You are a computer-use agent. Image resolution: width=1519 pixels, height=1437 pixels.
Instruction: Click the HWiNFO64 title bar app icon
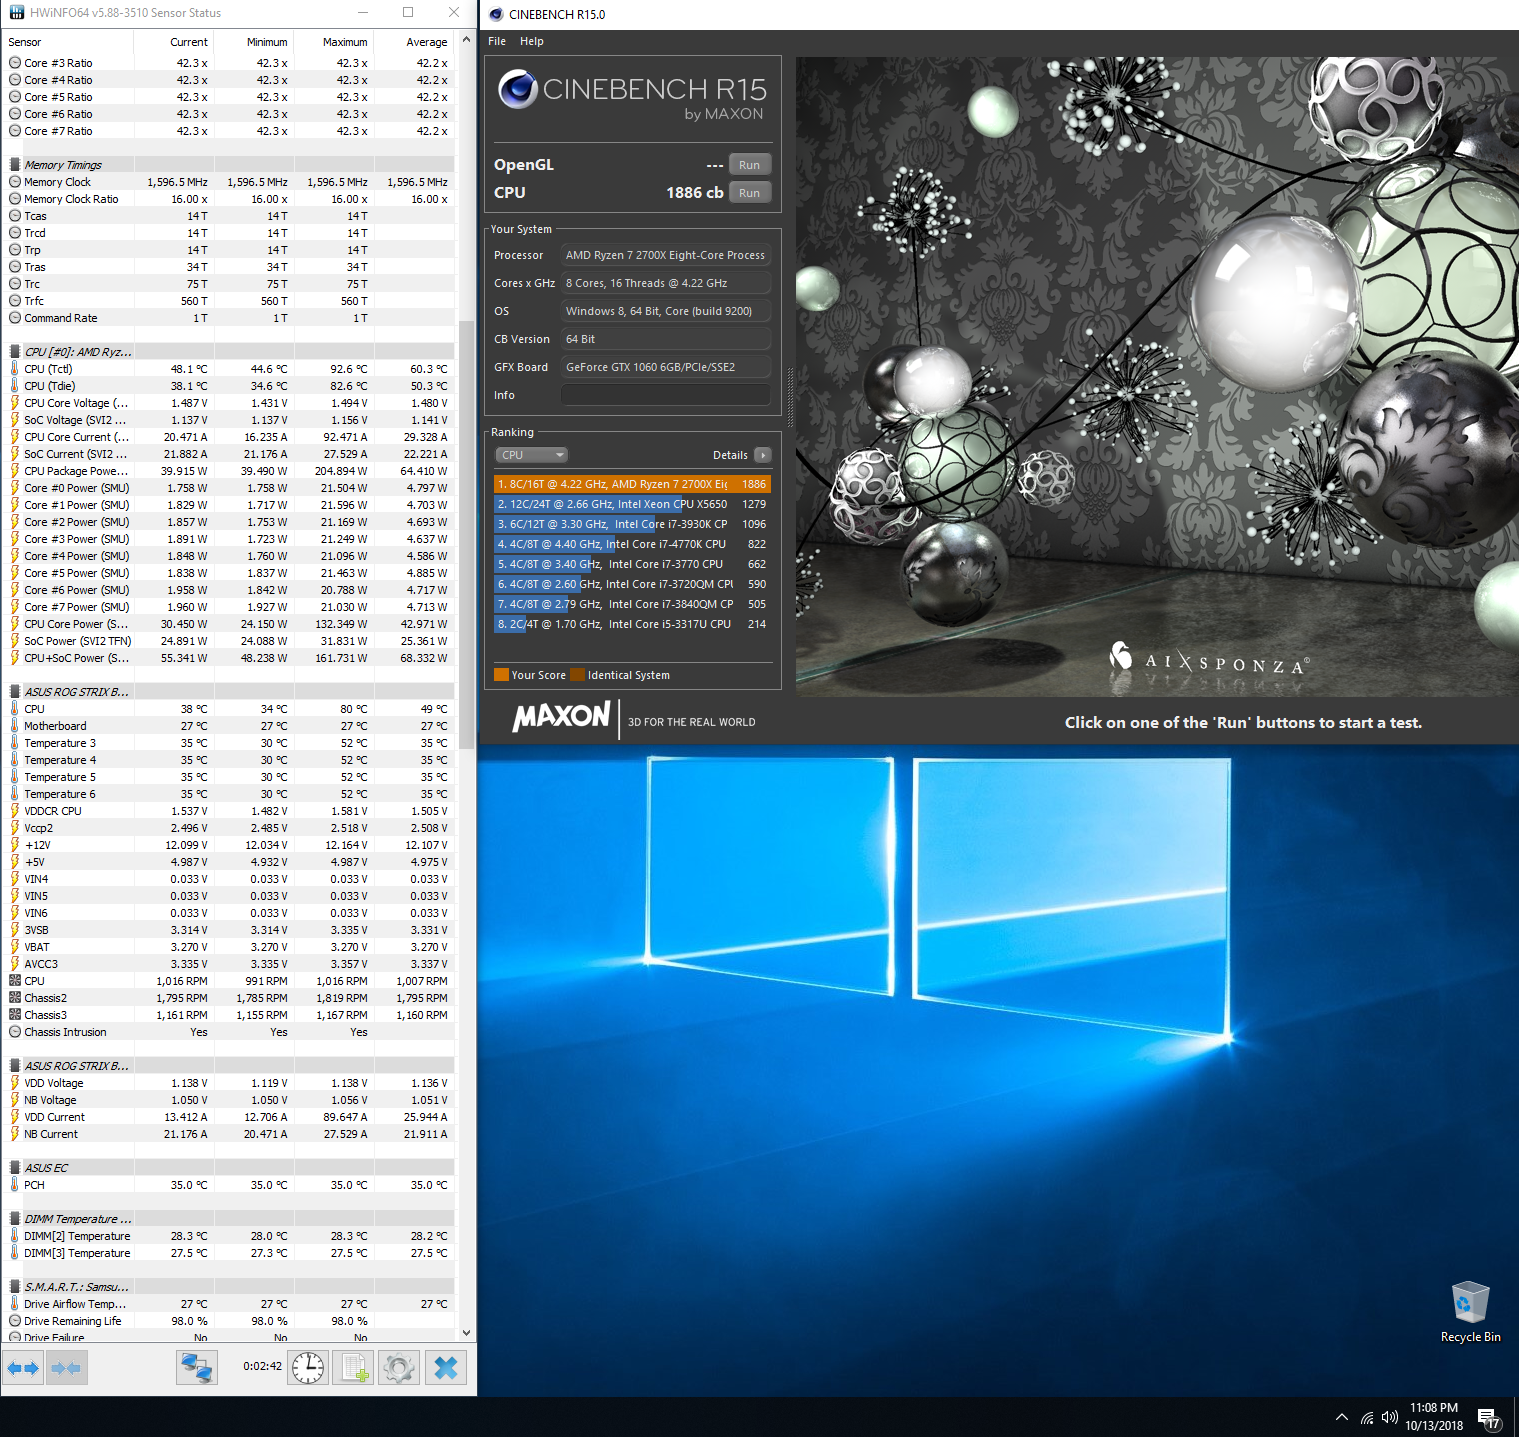(x=16, y=12)
